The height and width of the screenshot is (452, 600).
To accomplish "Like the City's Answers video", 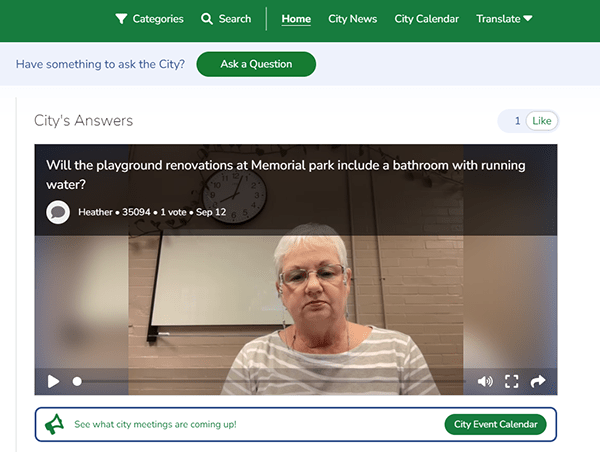I will (541, 121).
